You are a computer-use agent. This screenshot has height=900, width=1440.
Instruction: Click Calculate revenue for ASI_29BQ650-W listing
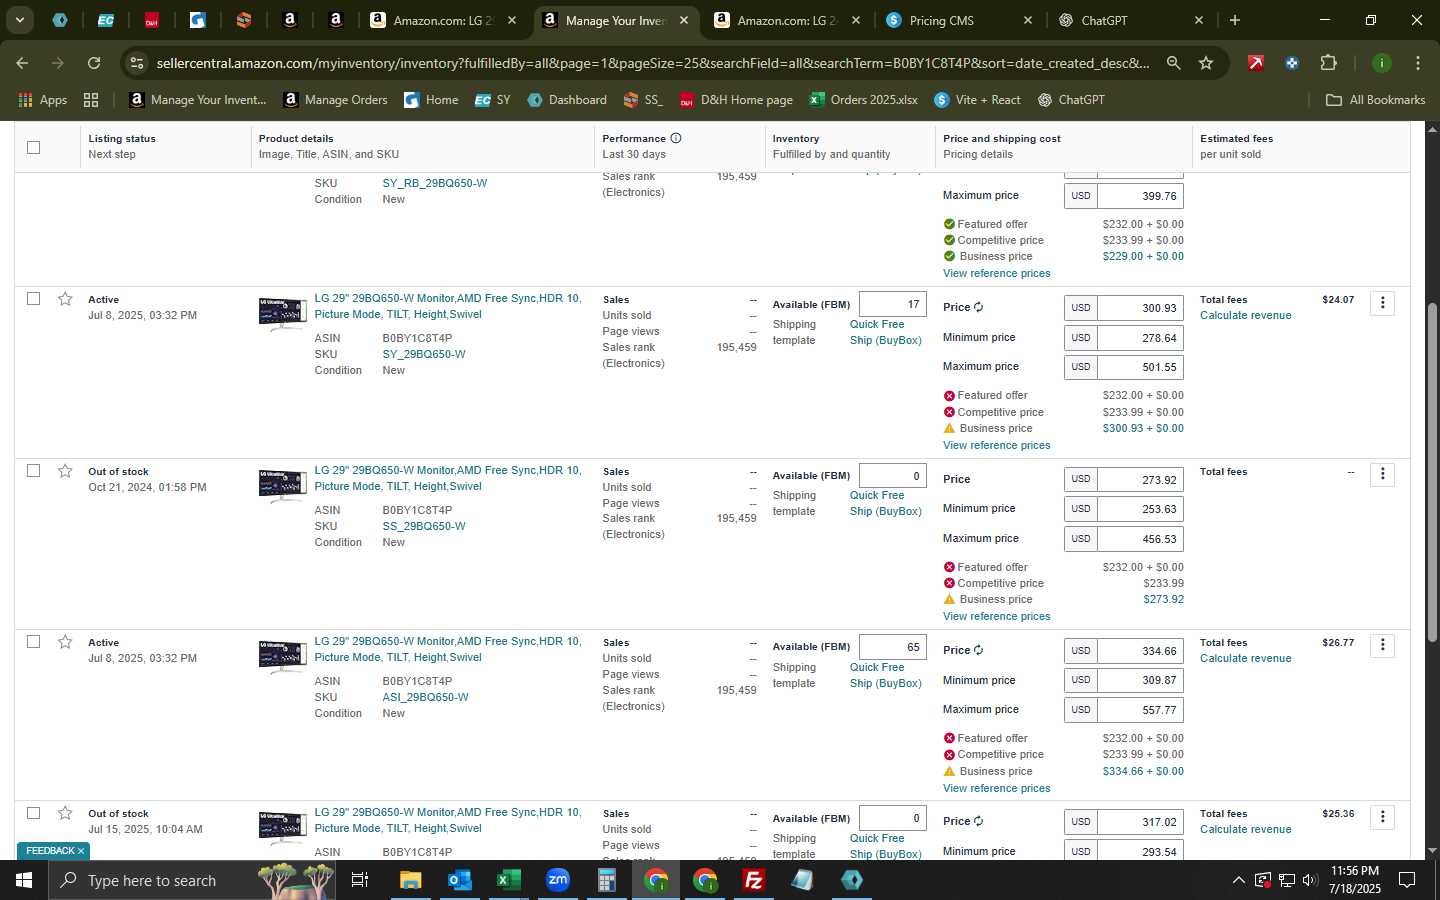pyautogui.click(x=1245, y=658)
